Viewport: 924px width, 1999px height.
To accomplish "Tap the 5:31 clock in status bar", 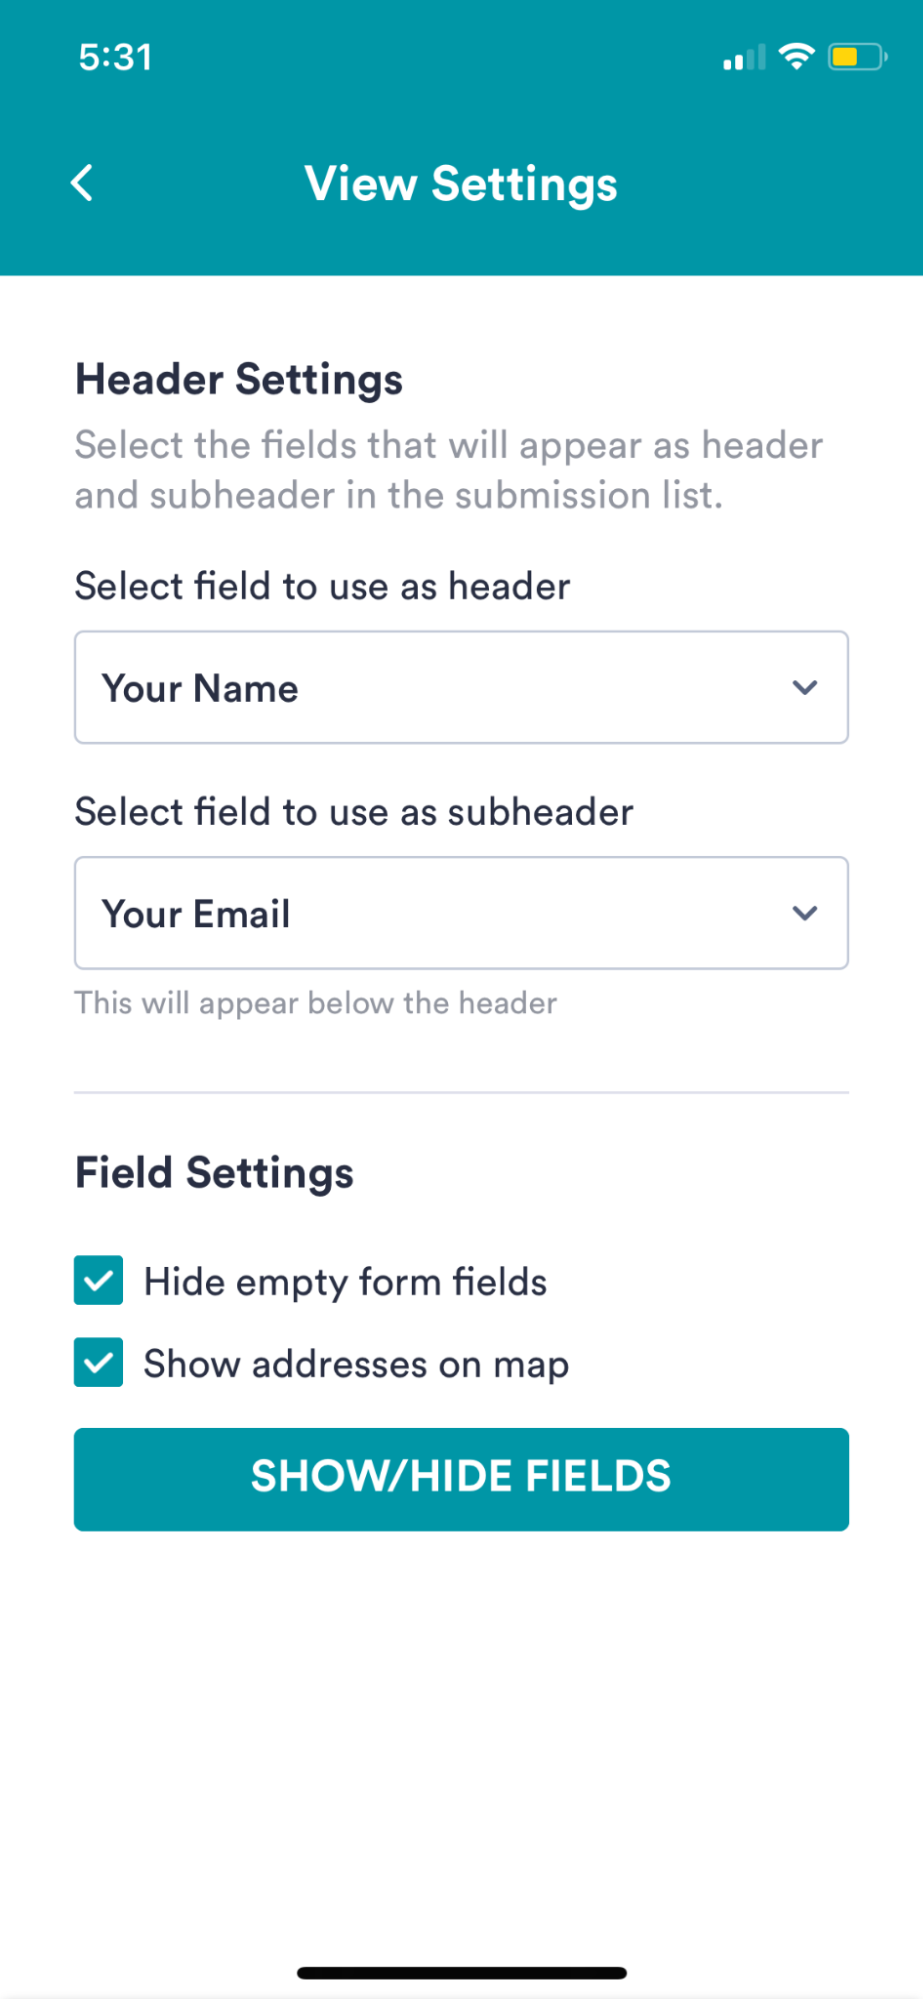I will tap(116, 57).
